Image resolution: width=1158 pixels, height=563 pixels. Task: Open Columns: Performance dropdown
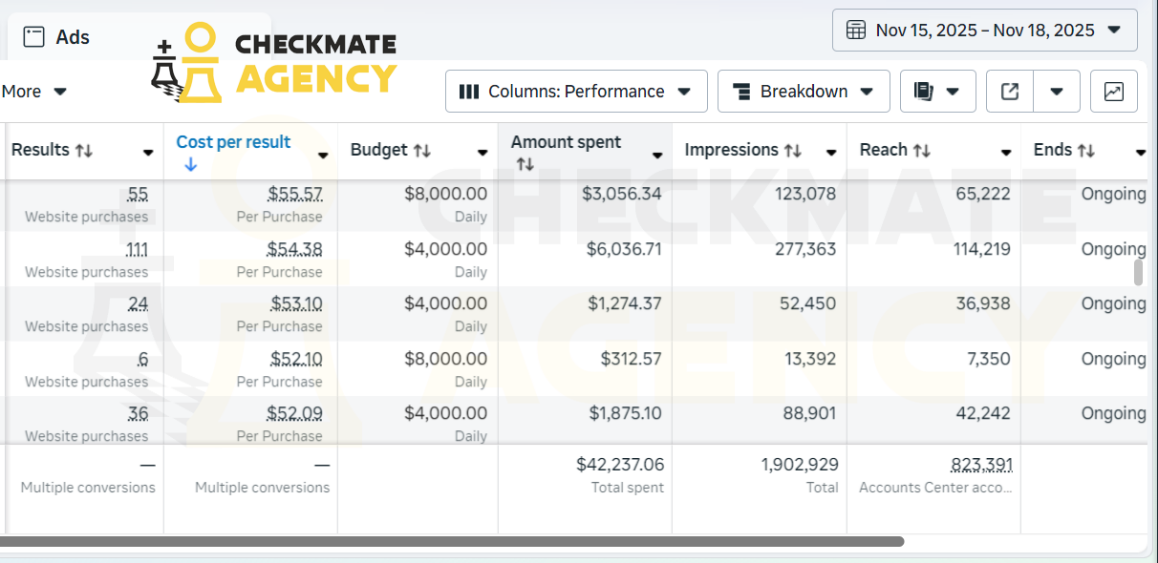576,92
